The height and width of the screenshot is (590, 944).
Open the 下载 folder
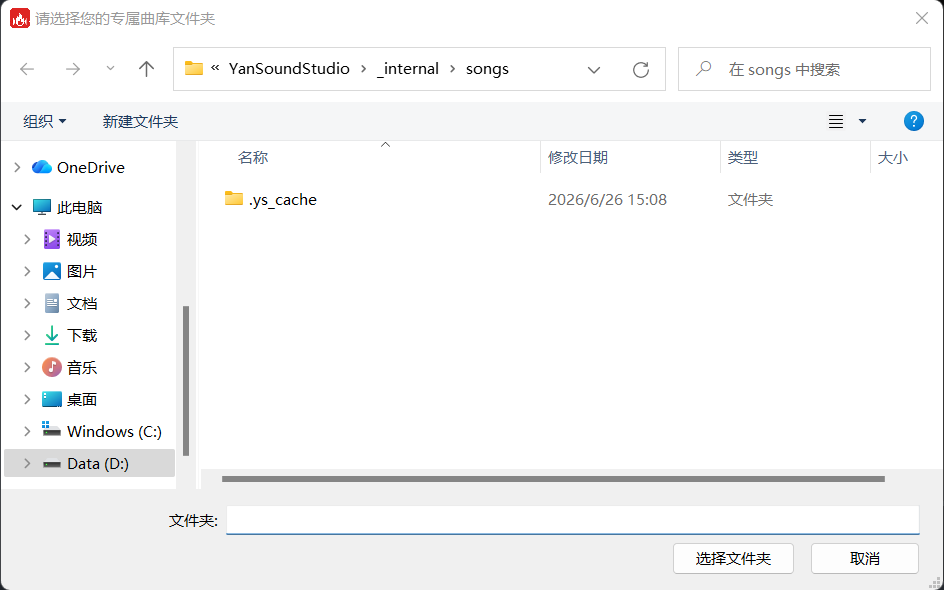82,335
